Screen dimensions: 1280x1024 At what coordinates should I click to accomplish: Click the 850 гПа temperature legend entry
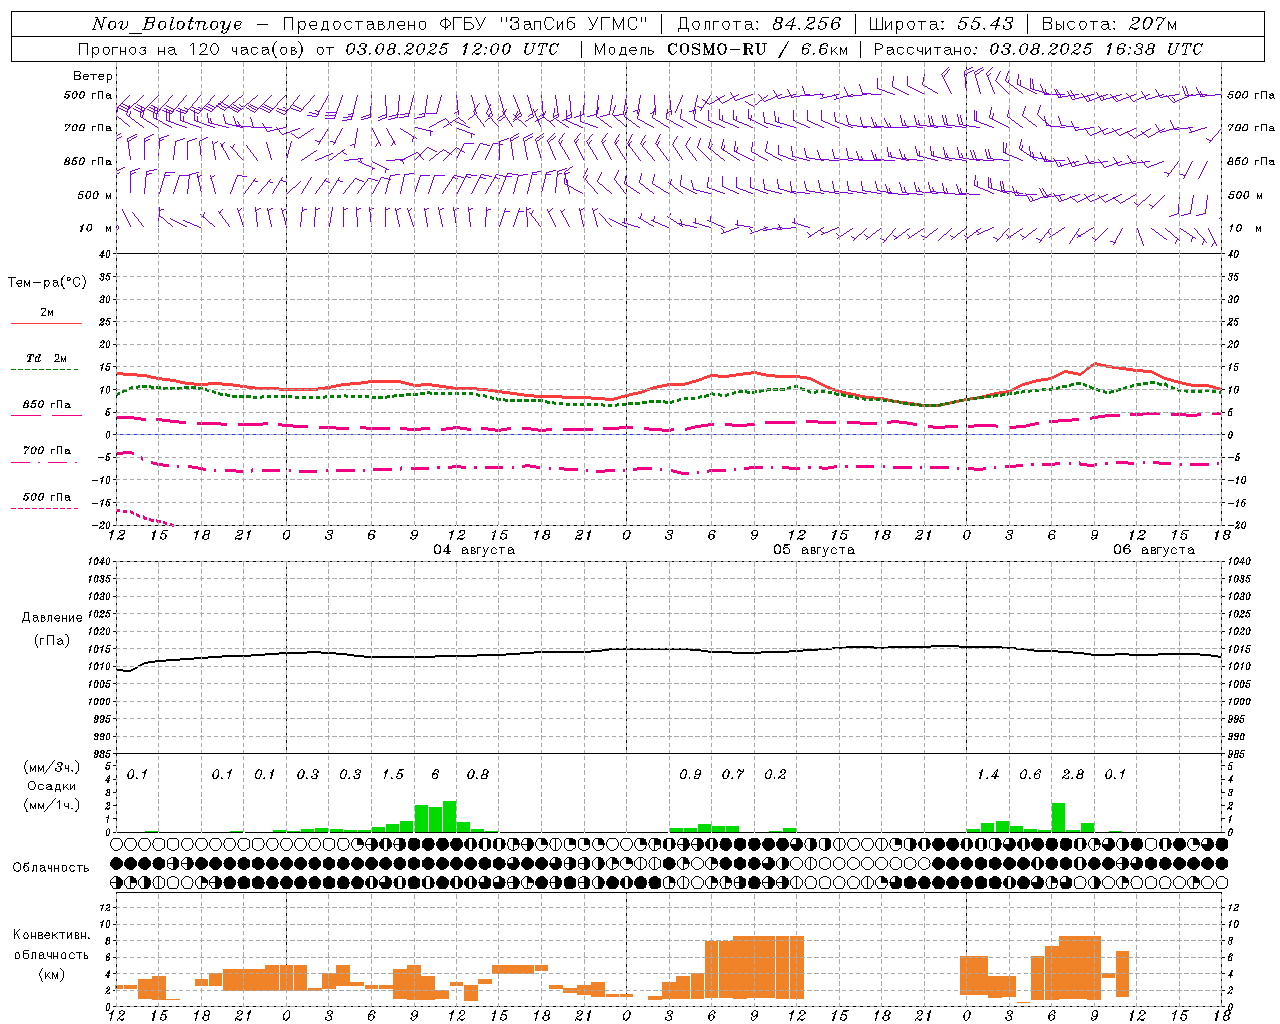pos(47,404)
